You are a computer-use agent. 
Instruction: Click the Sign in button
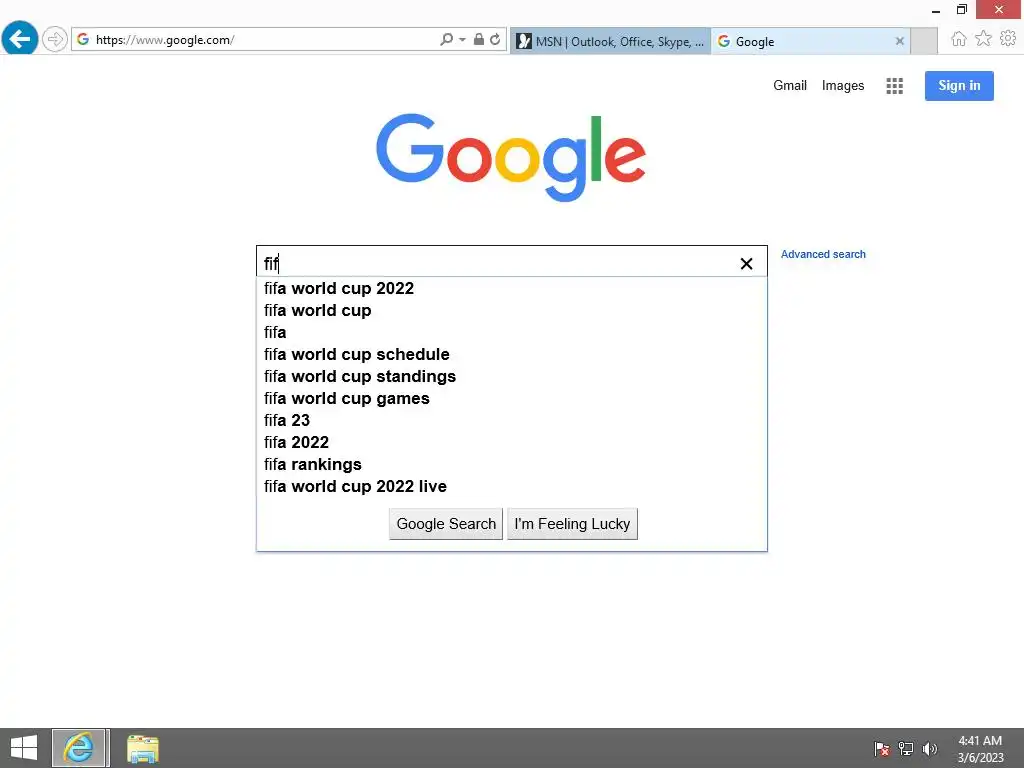(959, 86)
